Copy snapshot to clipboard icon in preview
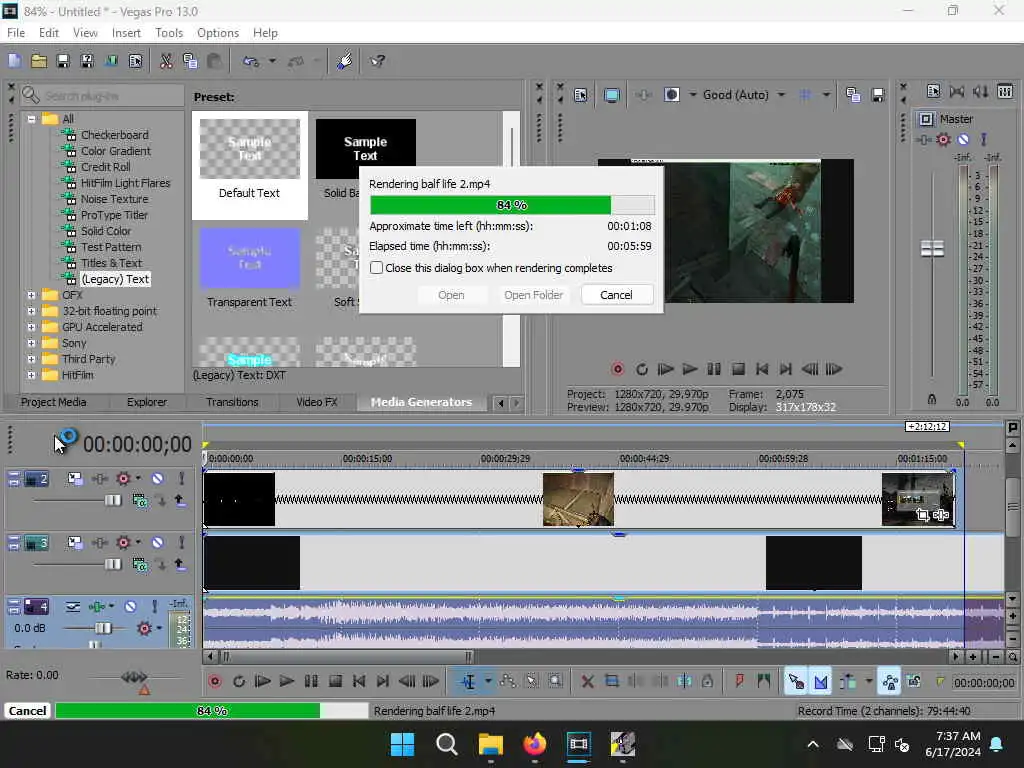 pos(853,95)
